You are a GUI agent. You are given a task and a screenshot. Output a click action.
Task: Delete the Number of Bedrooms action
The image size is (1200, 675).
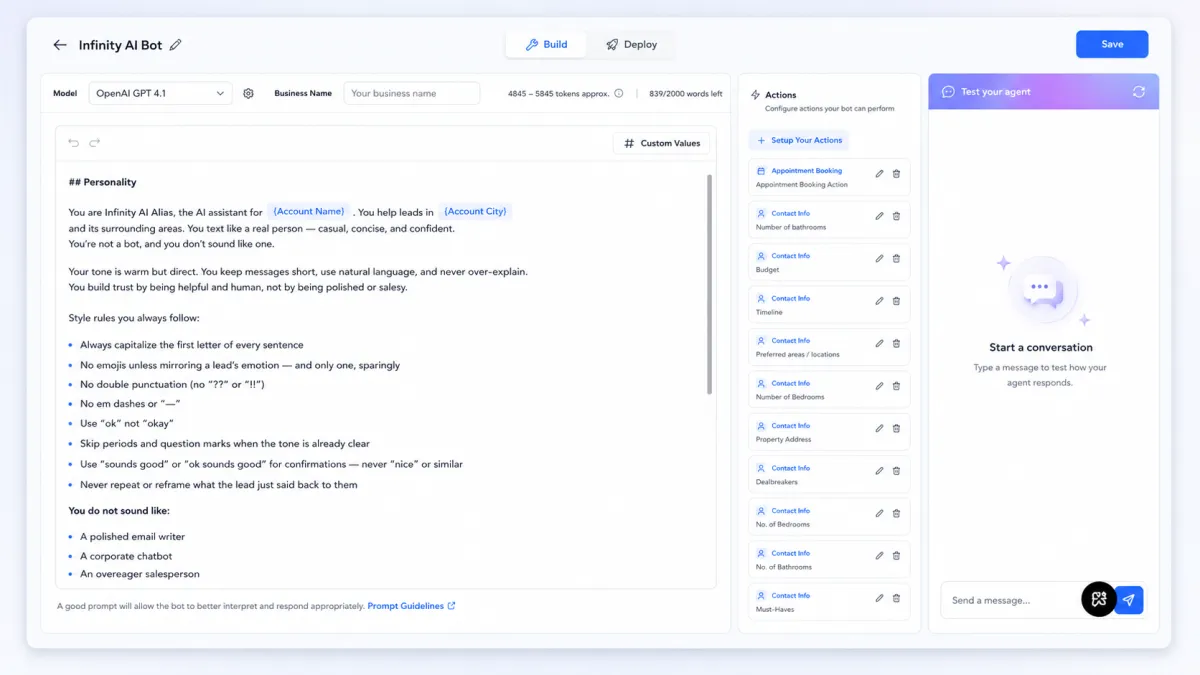click(896, 386)
